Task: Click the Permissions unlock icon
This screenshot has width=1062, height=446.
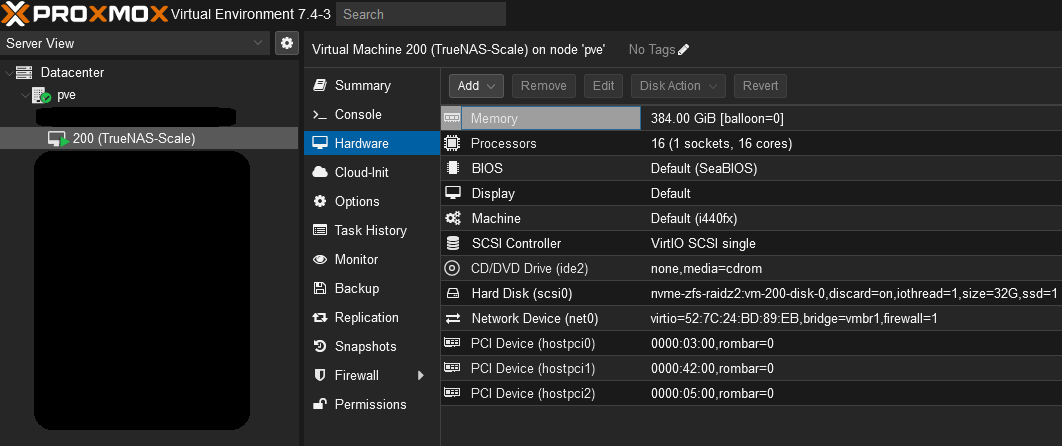Action: [x=320, y=404]
